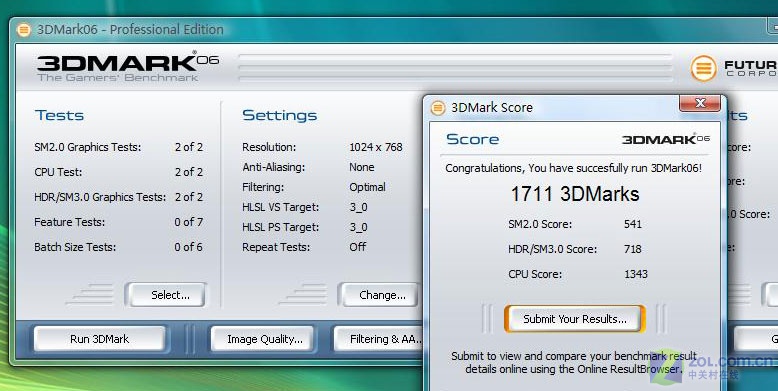Image resolution: width=778 pixels, height=391 pixels.
Task: Click the "3DMark Score" dialog title text
Action: click(x=492, y=108)
